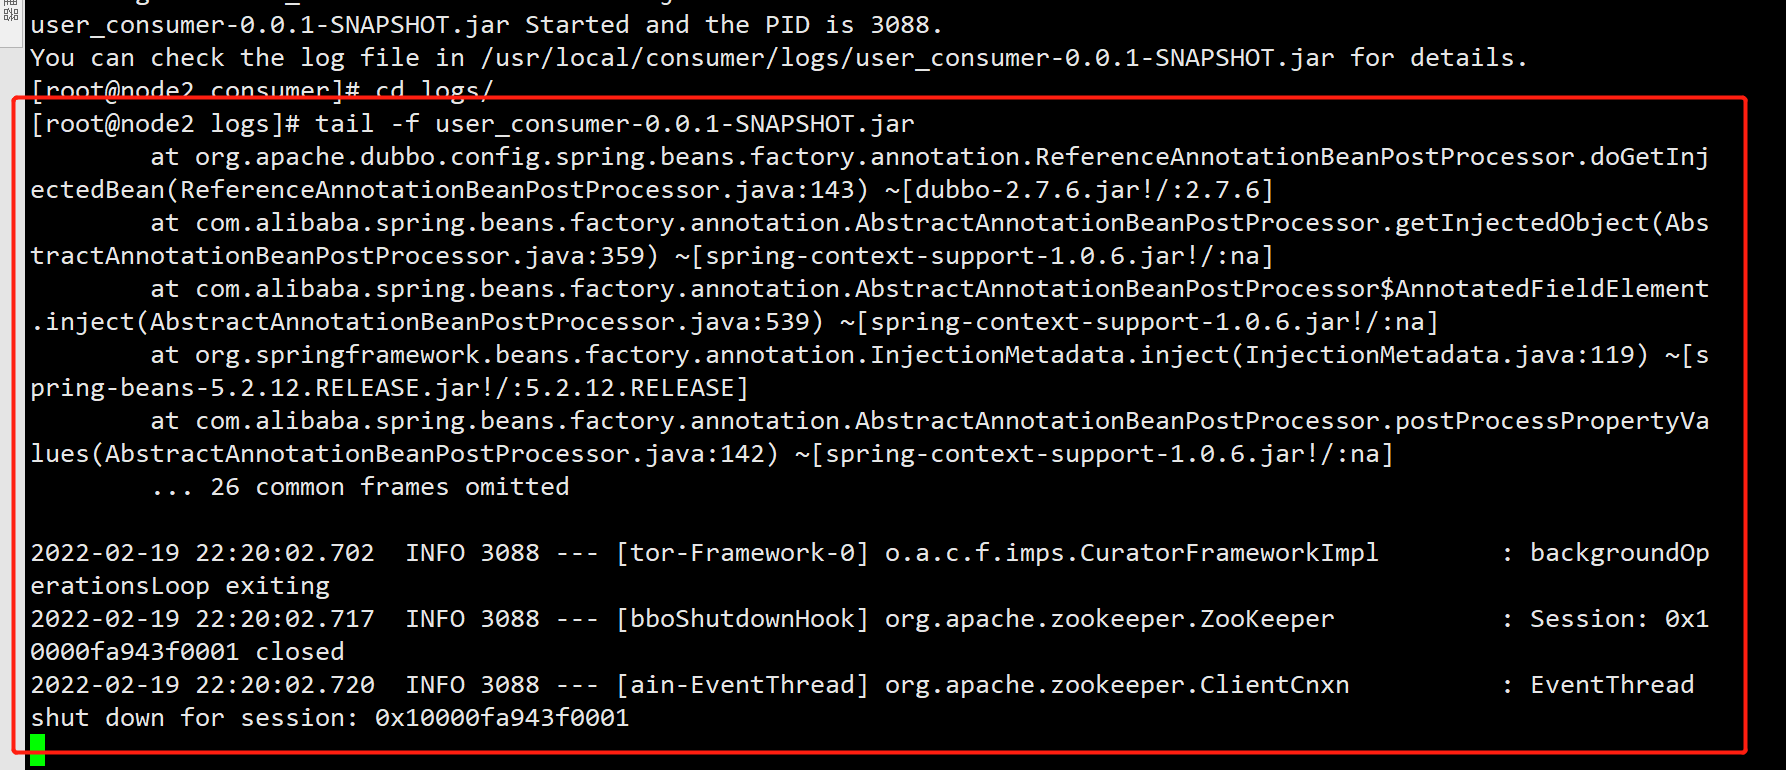Click the sidebar icon at the terminal's left edge
The height and width of the screenshot is (770, 1786).
tap(11, 11)
